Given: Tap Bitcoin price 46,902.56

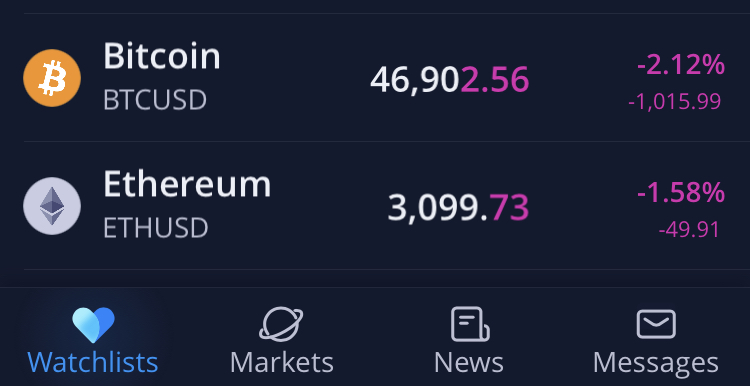Looking at the screenshot, I should pyautogui.click(x=450, y=80).
